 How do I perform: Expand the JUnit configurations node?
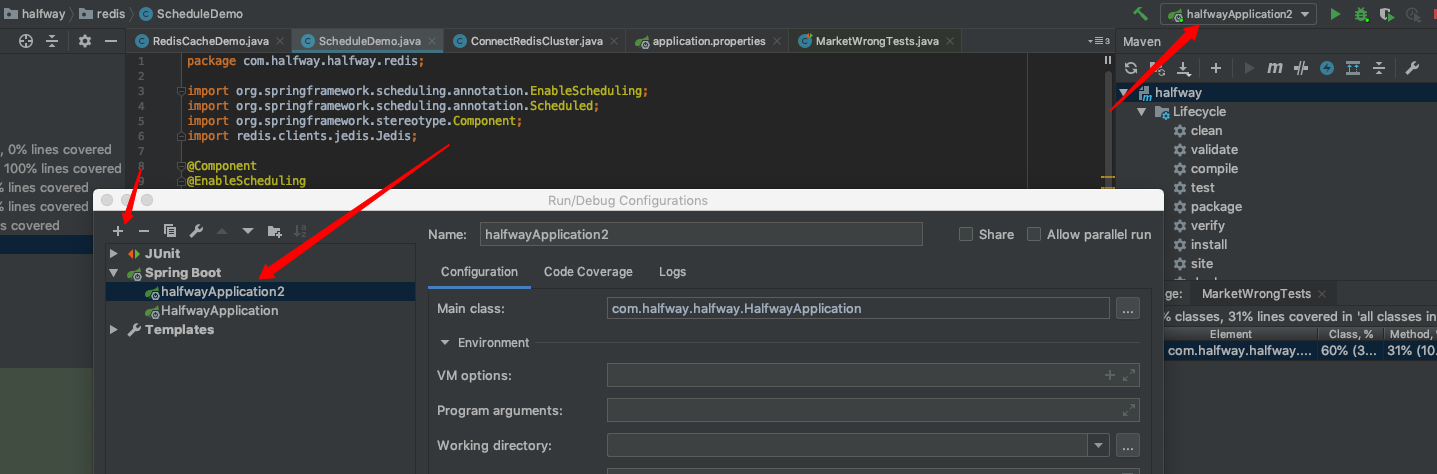pyautogui.click(x=114, y=254)
